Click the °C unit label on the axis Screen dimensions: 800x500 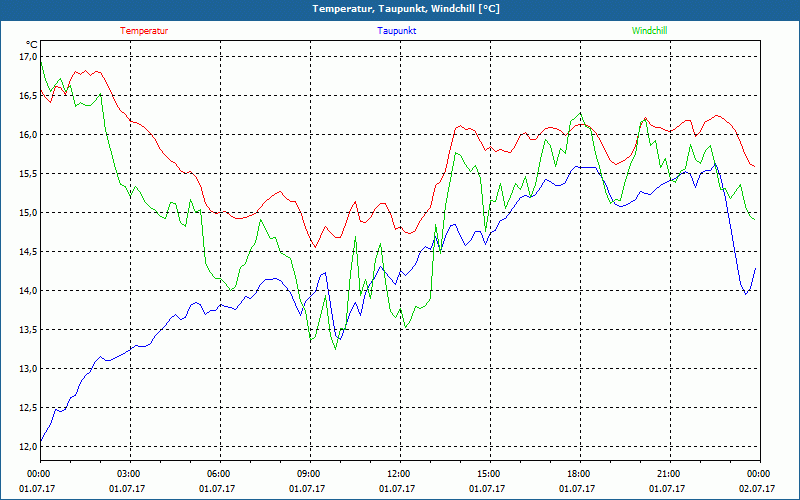pyautogui.click(x=32, y=45)
